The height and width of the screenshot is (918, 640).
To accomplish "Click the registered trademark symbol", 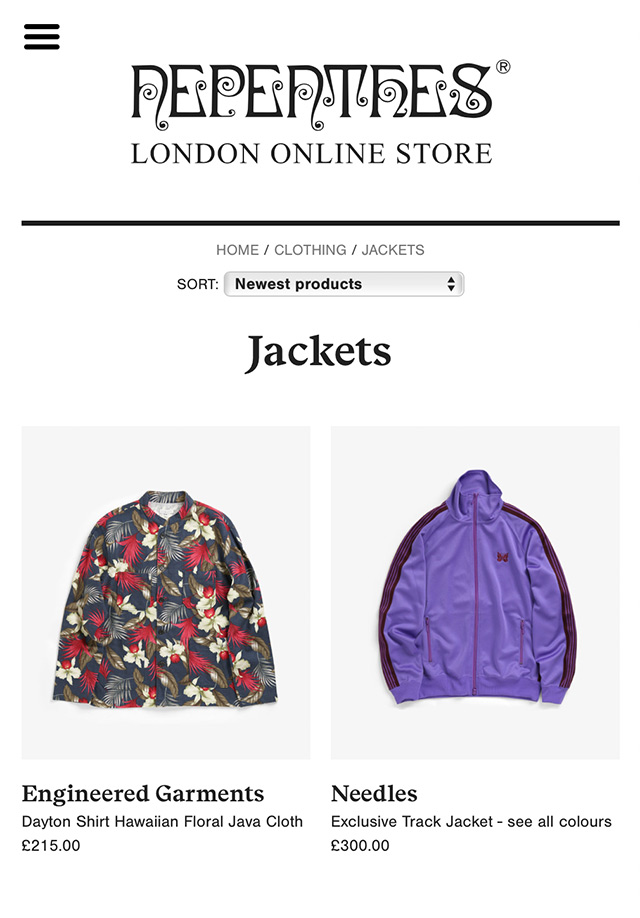I will point(502,67).
